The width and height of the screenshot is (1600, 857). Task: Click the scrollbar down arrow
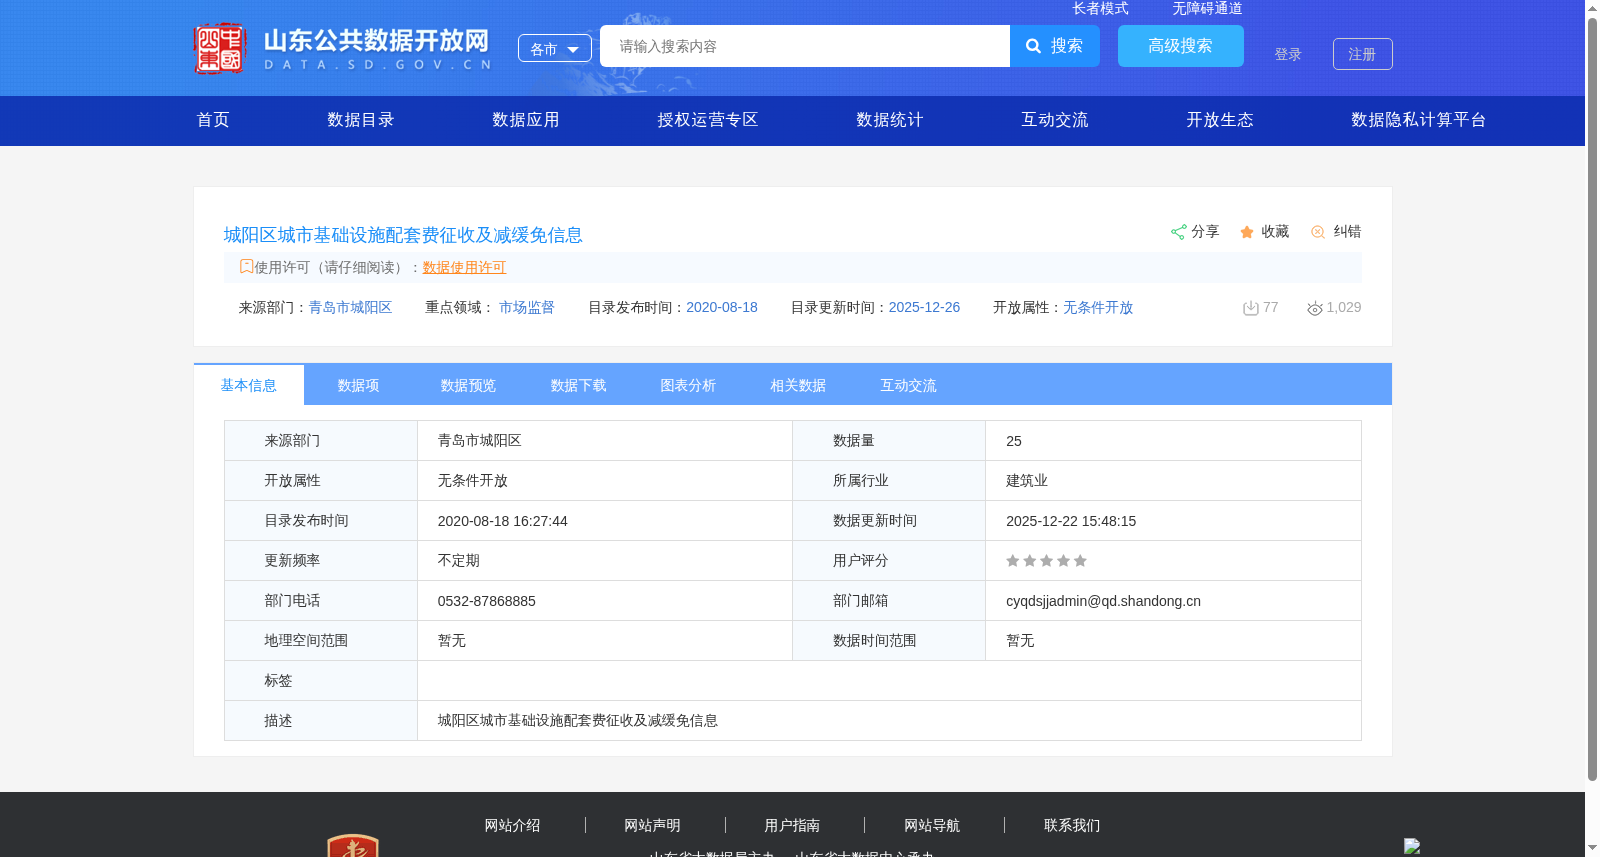[x=1592, y=849]
